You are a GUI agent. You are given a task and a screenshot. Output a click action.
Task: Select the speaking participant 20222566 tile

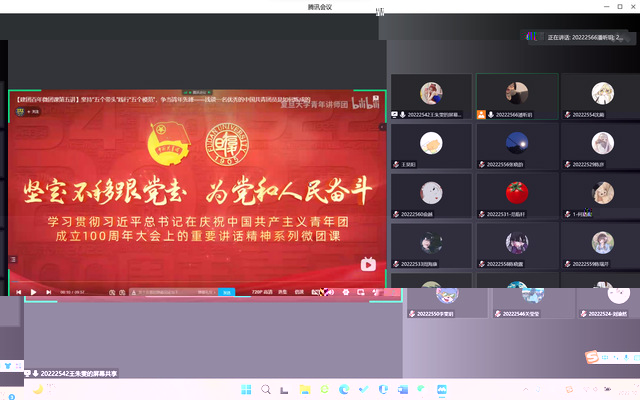click(517, 96)
